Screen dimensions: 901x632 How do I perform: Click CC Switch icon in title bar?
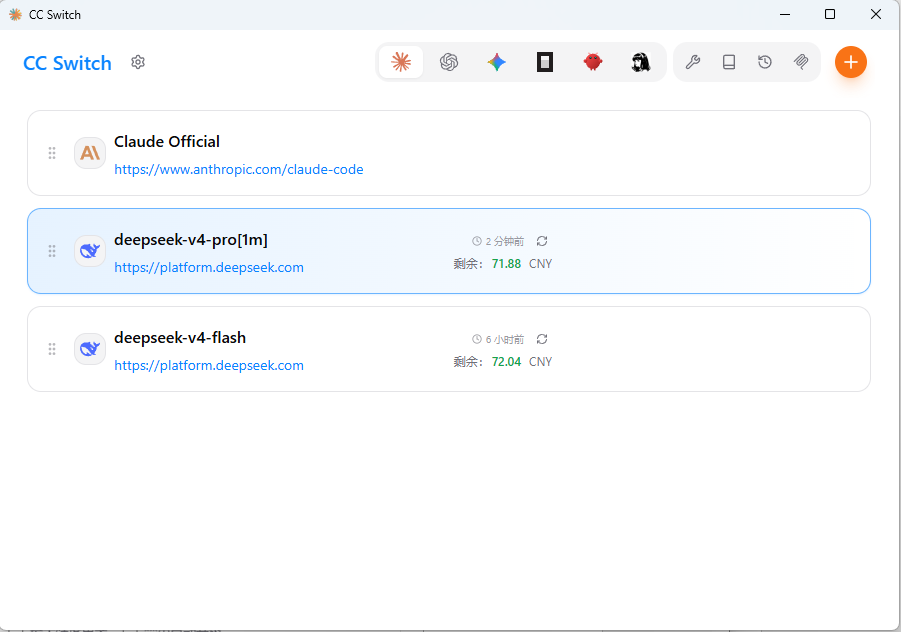[16, 14]
